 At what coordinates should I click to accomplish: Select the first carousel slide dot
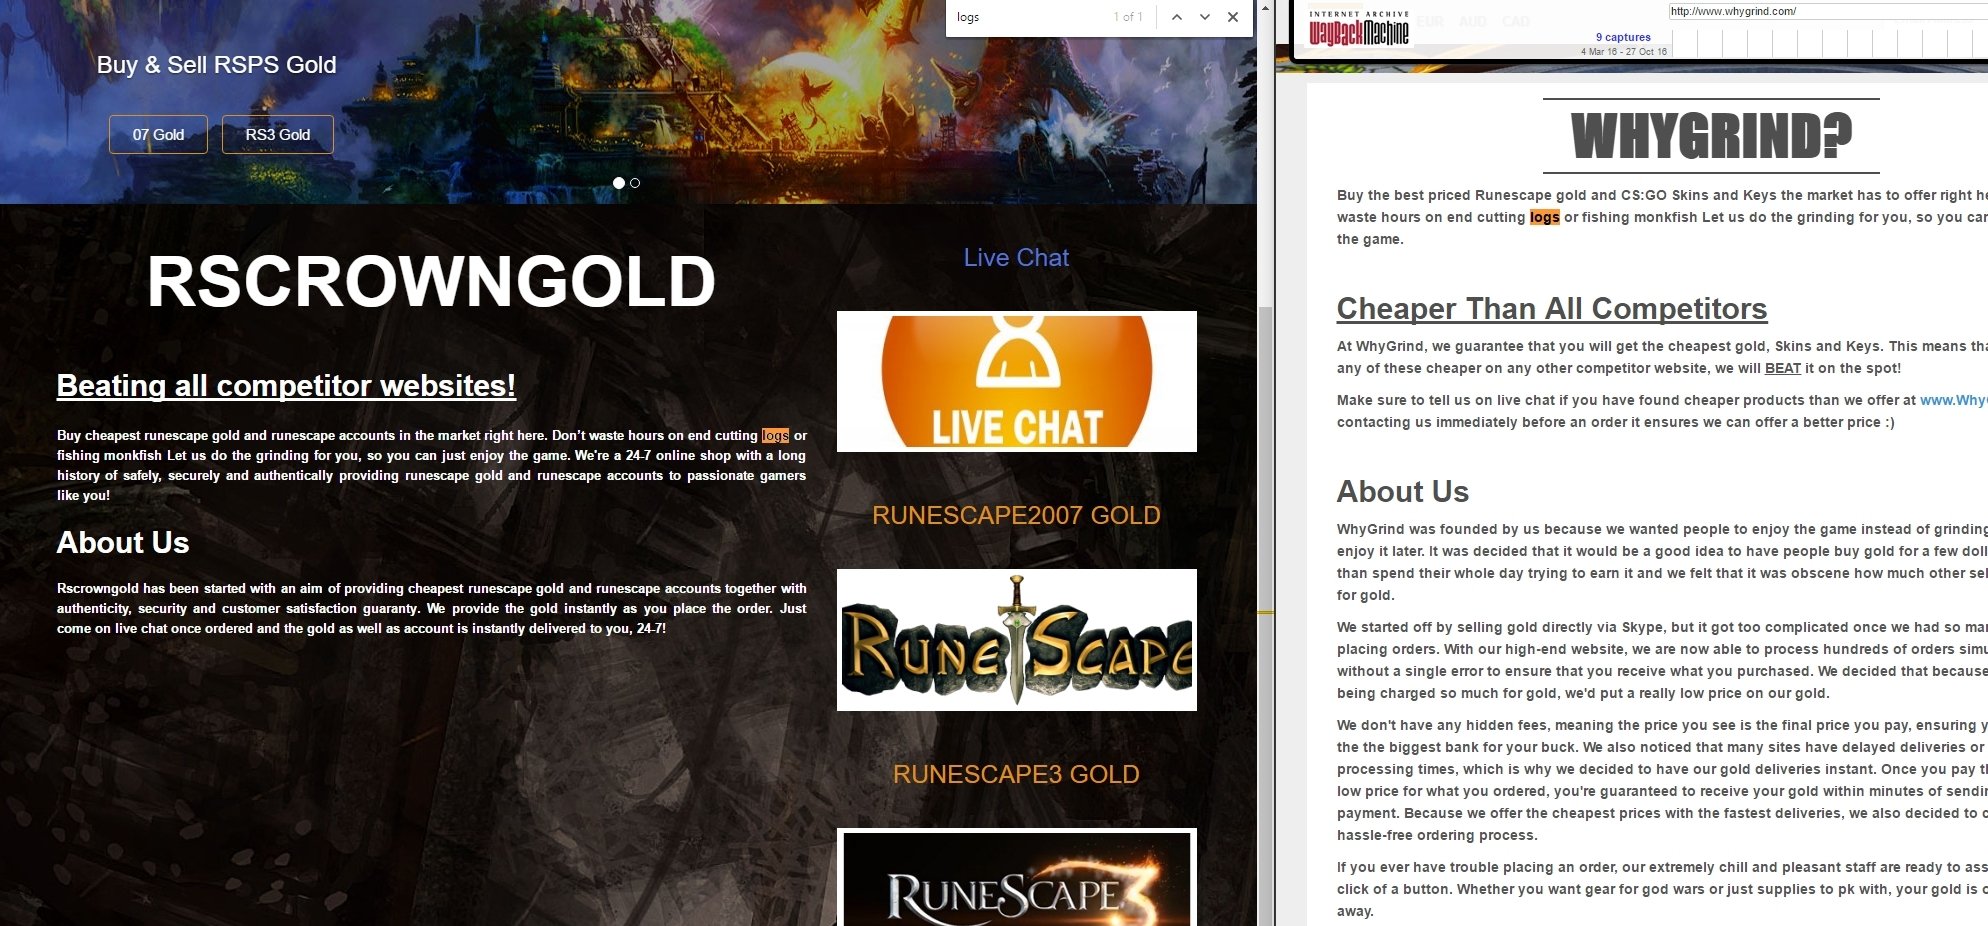click(619, 183)
